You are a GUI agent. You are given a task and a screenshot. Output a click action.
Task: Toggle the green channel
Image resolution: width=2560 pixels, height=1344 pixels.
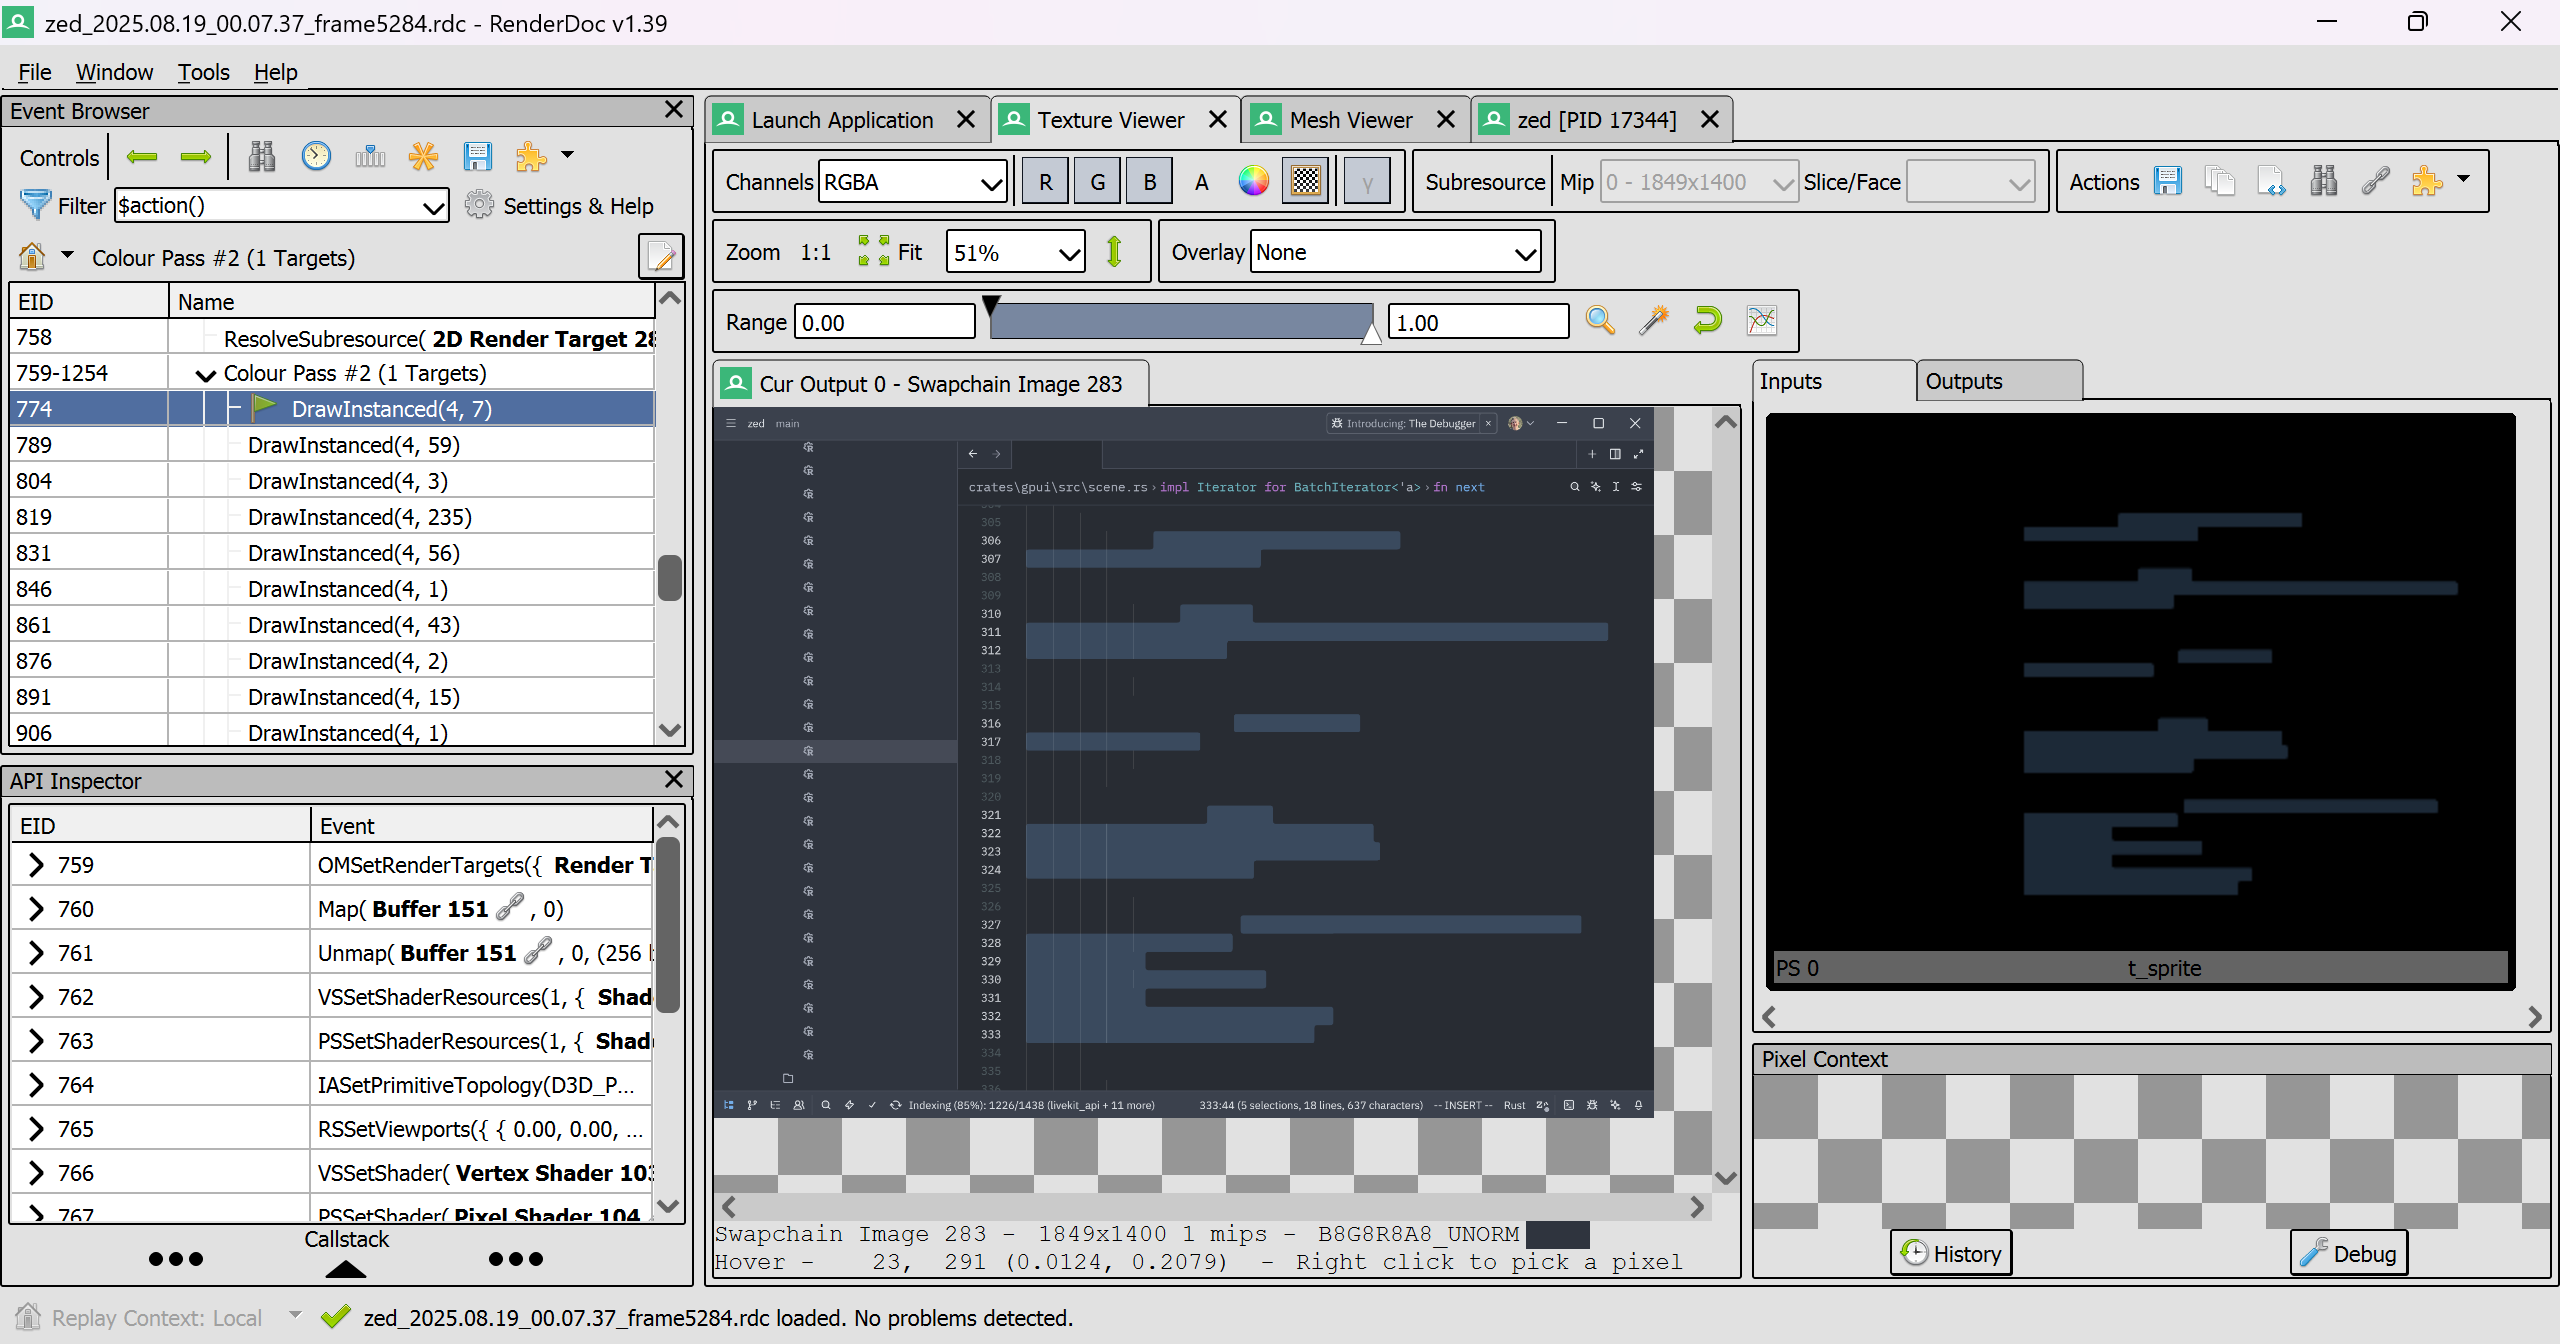tap(1097, 181)
